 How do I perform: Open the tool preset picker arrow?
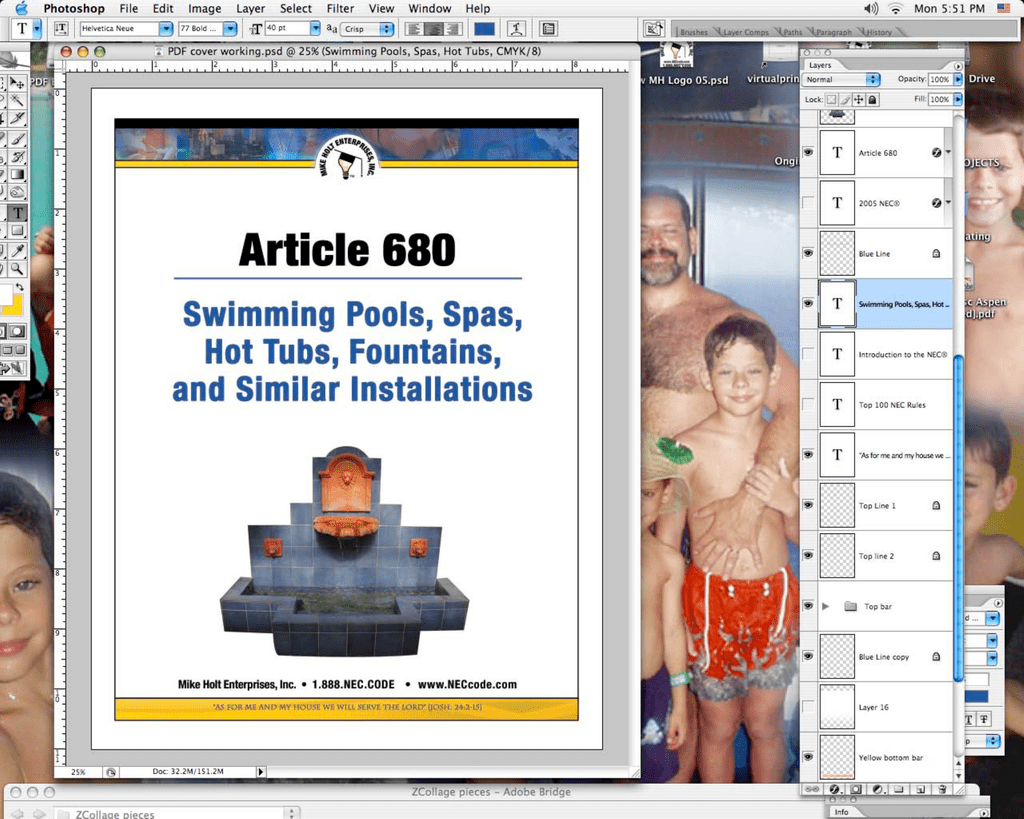pos(37,29)
